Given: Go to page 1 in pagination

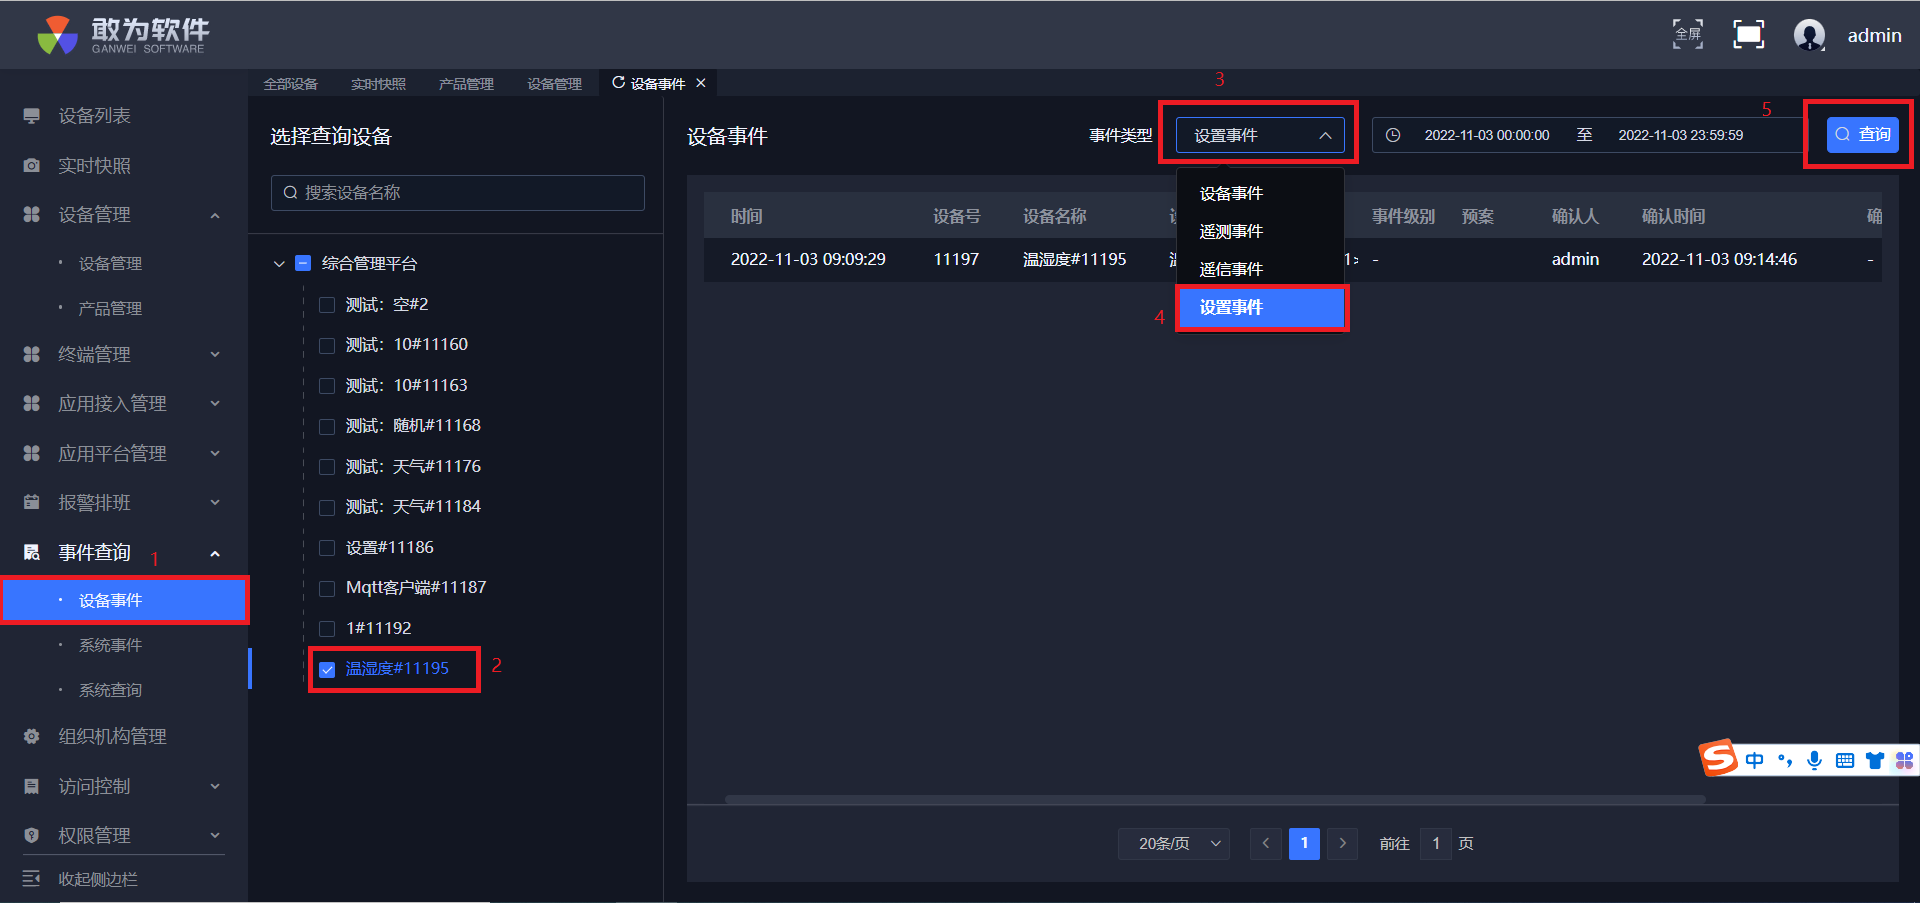Looking at the screenshot, I should click(x=1304, y=844).
